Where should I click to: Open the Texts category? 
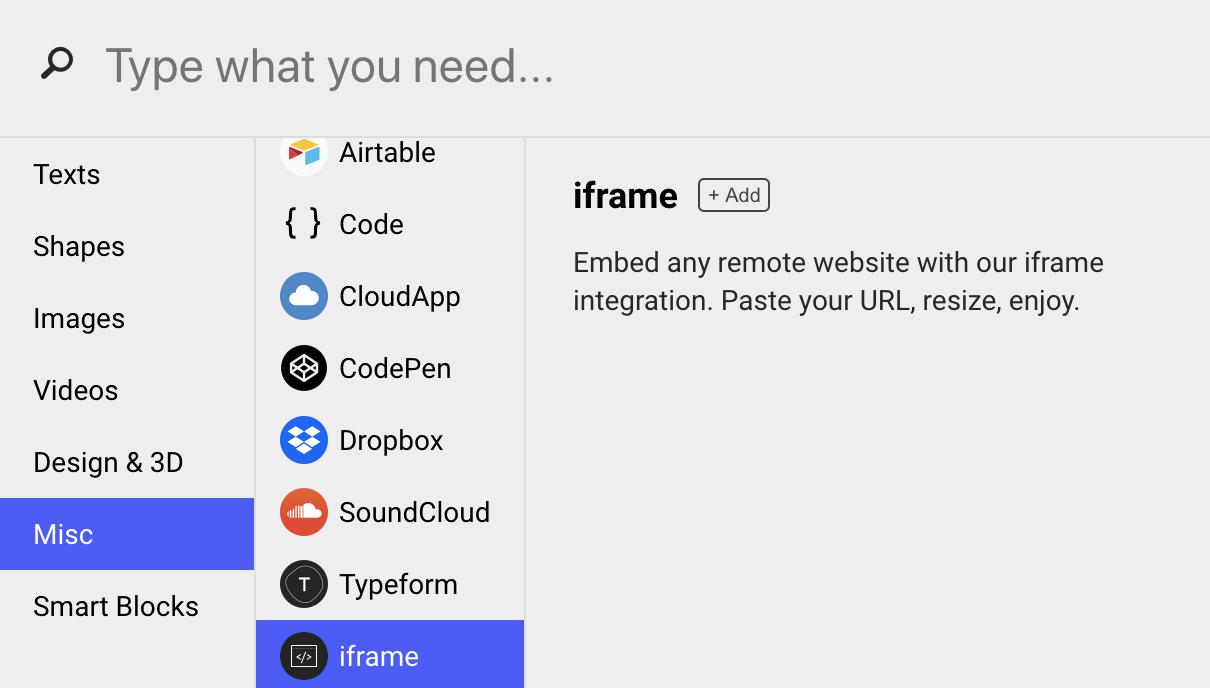[67, 175]
